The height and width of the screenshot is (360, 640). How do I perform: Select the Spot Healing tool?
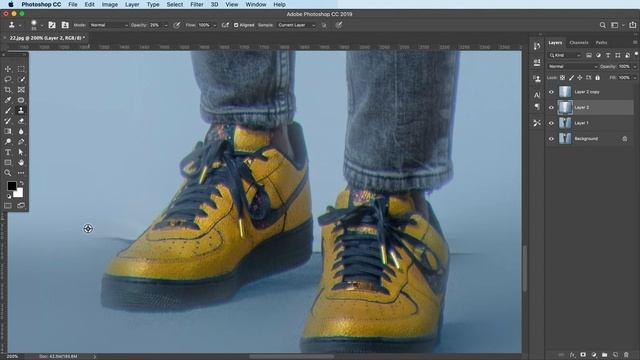click(x=21, y=100)
